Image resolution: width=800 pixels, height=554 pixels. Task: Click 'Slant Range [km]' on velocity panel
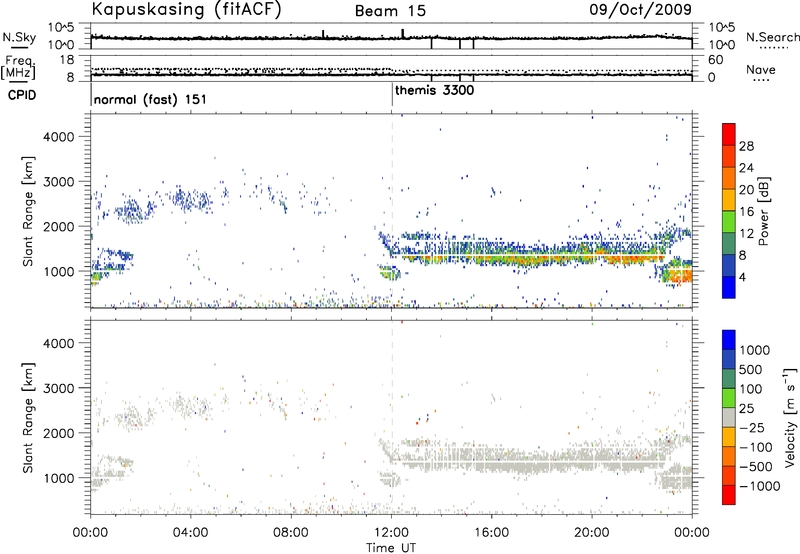[x=28, y=418]
